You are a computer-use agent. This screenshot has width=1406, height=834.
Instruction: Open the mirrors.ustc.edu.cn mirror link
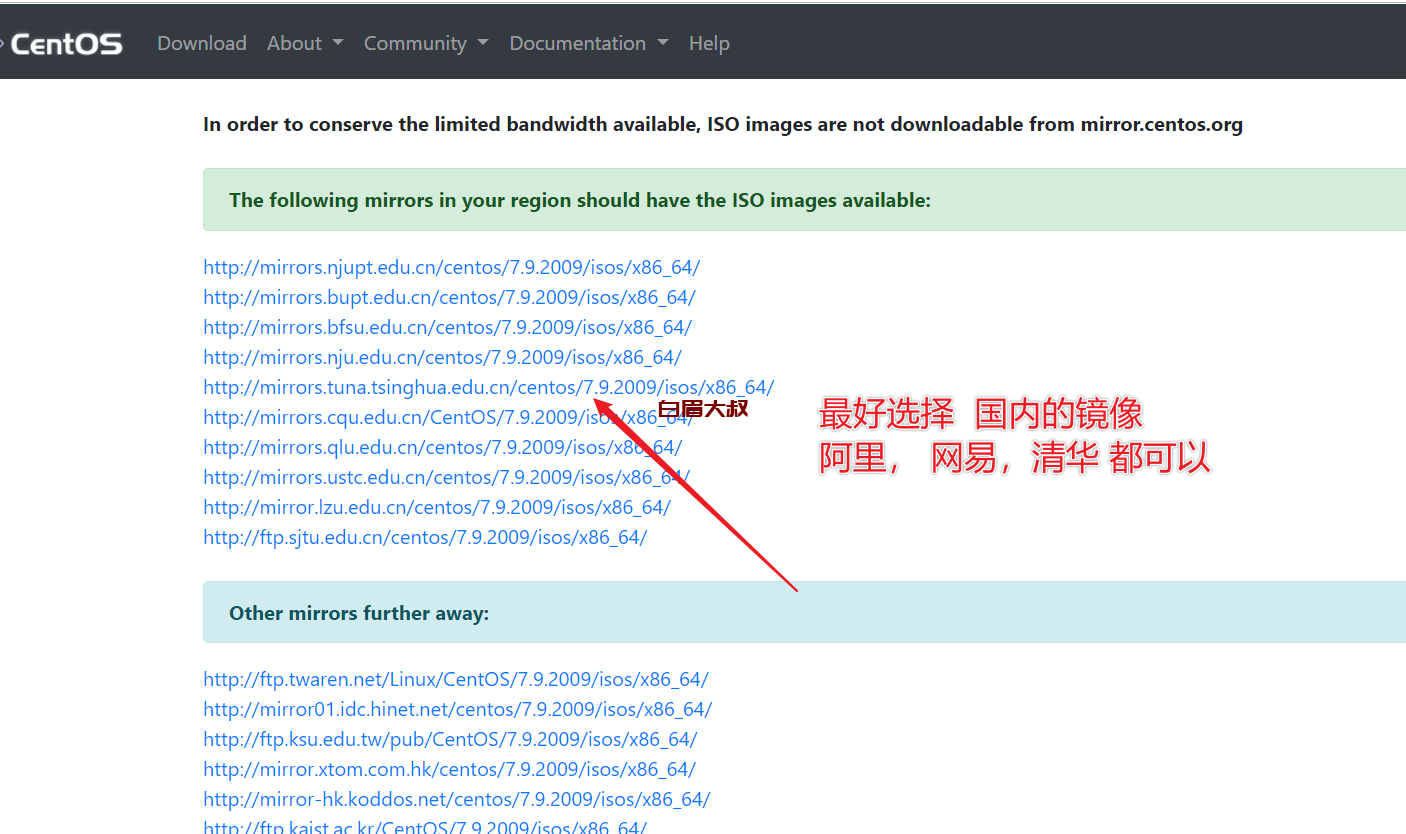(447, 477)
